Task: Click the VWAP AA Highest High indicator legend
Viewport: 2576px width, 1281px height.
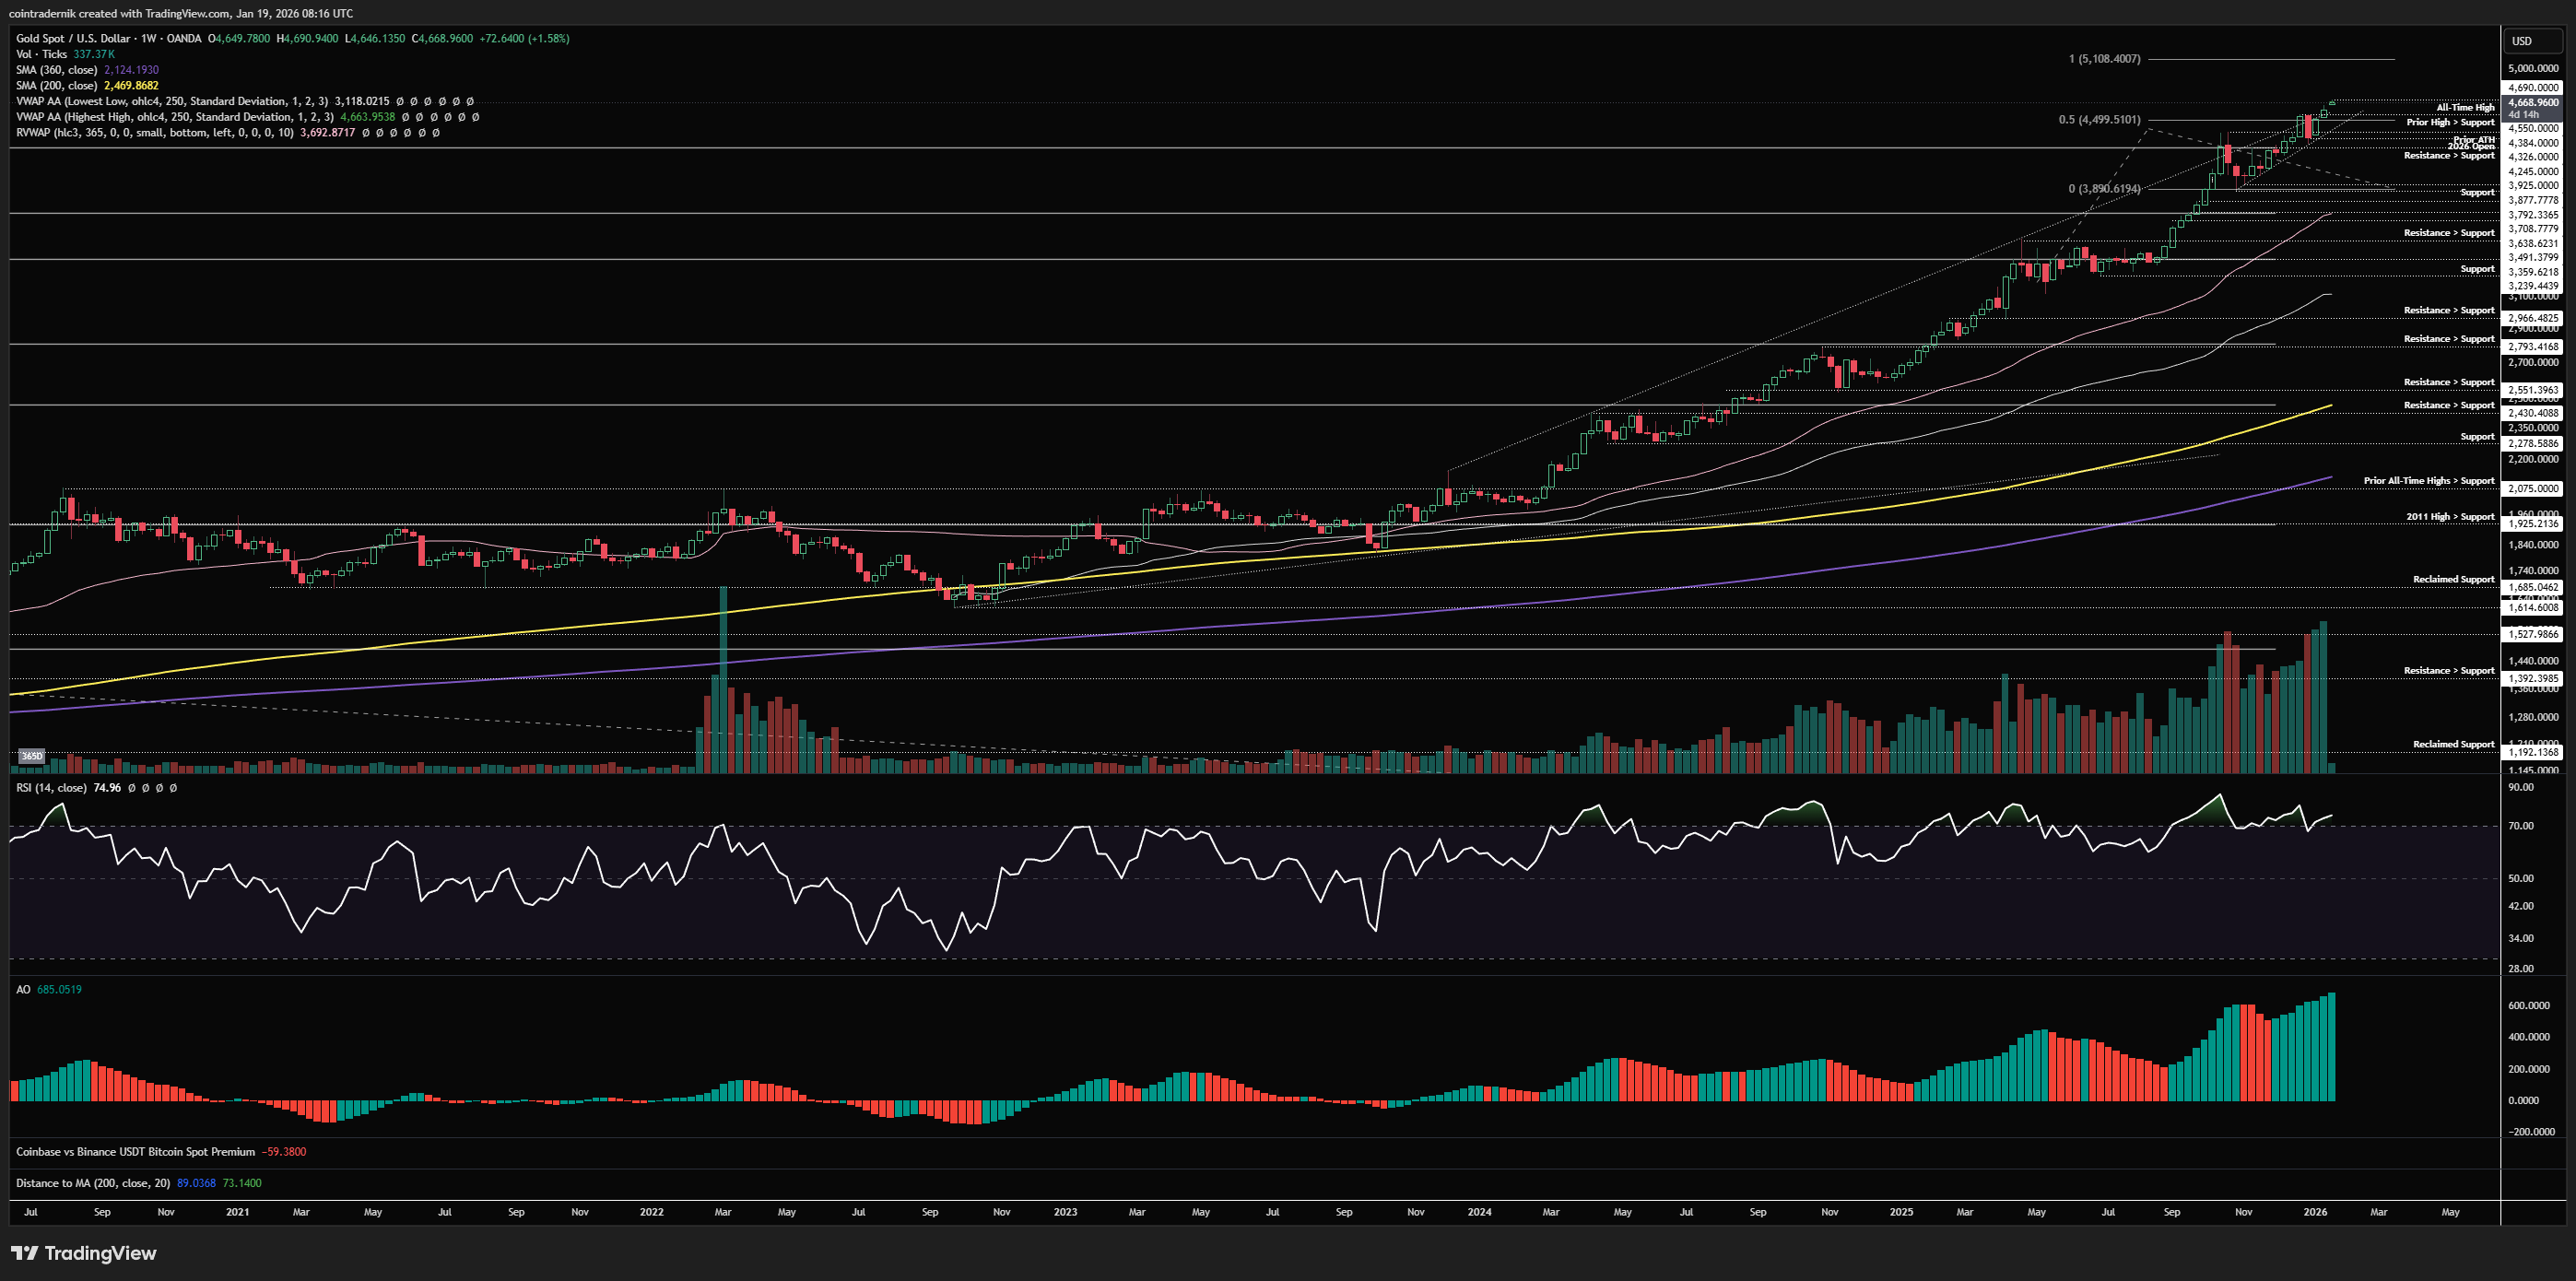Action: [x=175, y=117]
